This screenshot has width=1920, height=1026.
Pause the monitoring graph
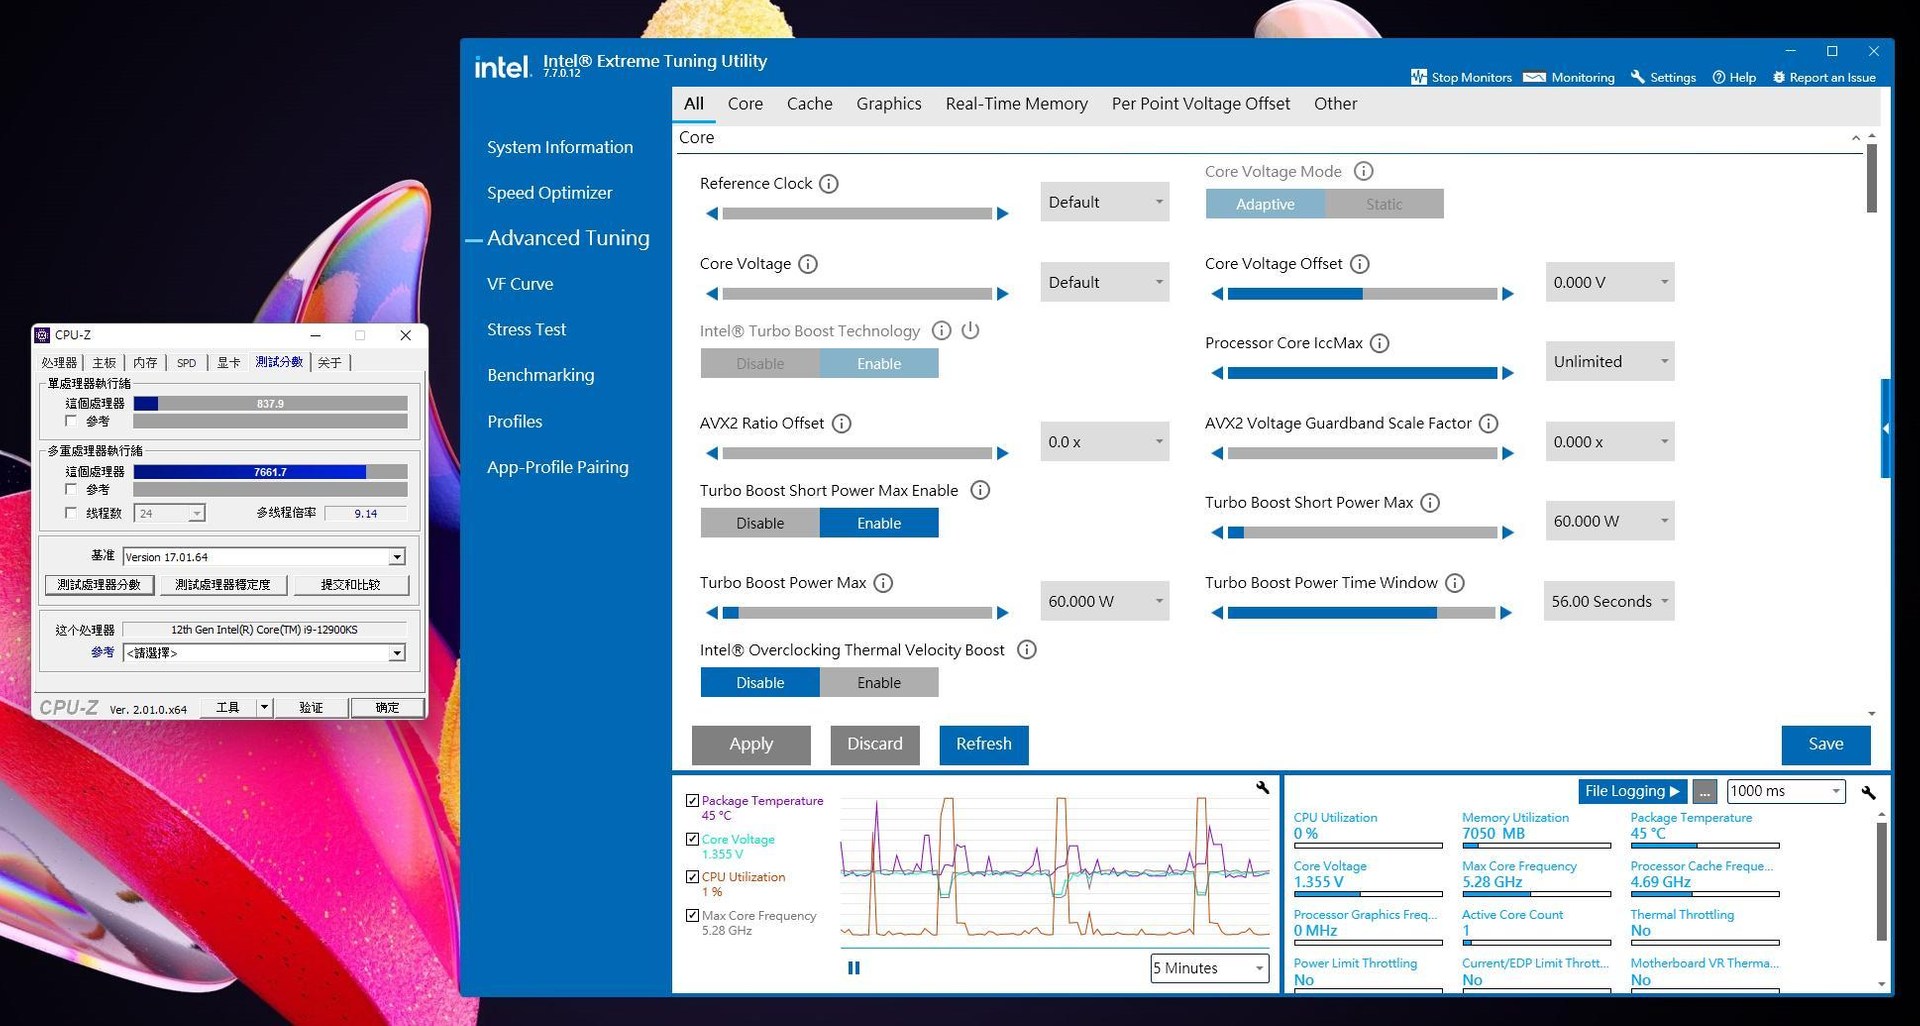(x=853, y=968)
